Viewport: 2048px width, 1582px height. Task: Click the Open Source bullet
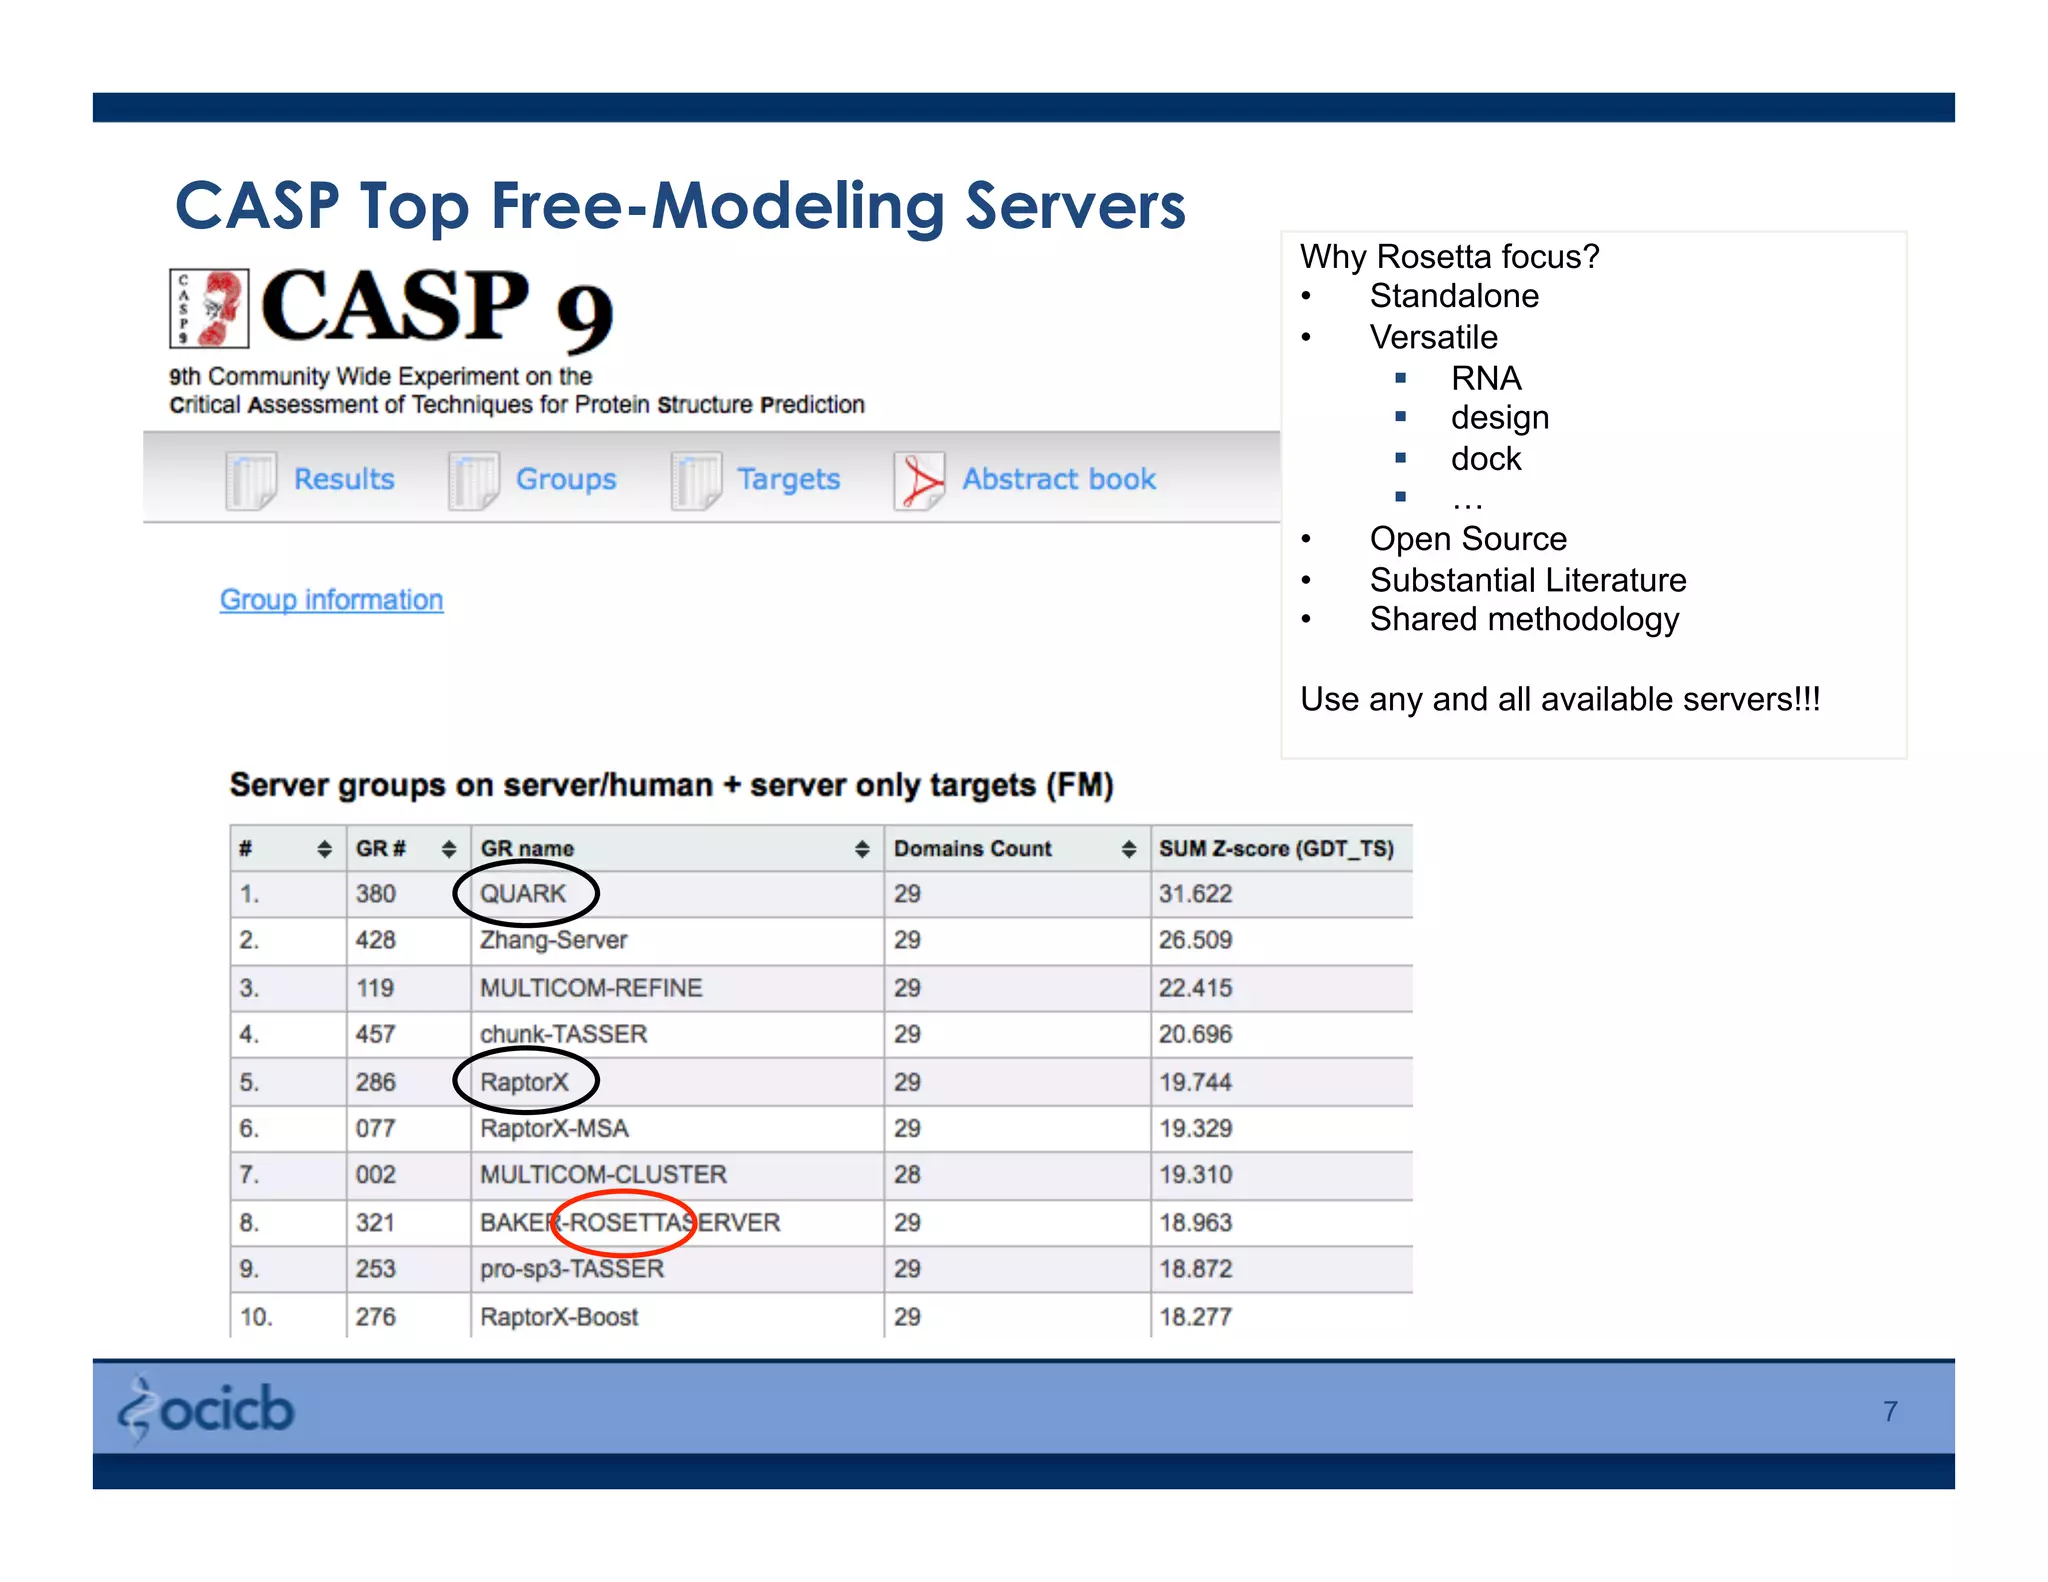click(x=1468, y=539)
